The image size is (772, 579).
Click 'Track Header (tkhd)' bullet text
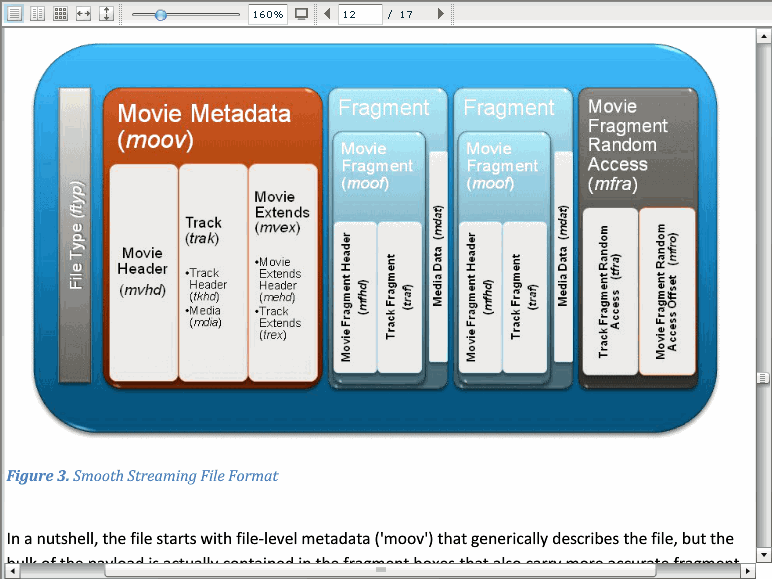click(206, 285)
